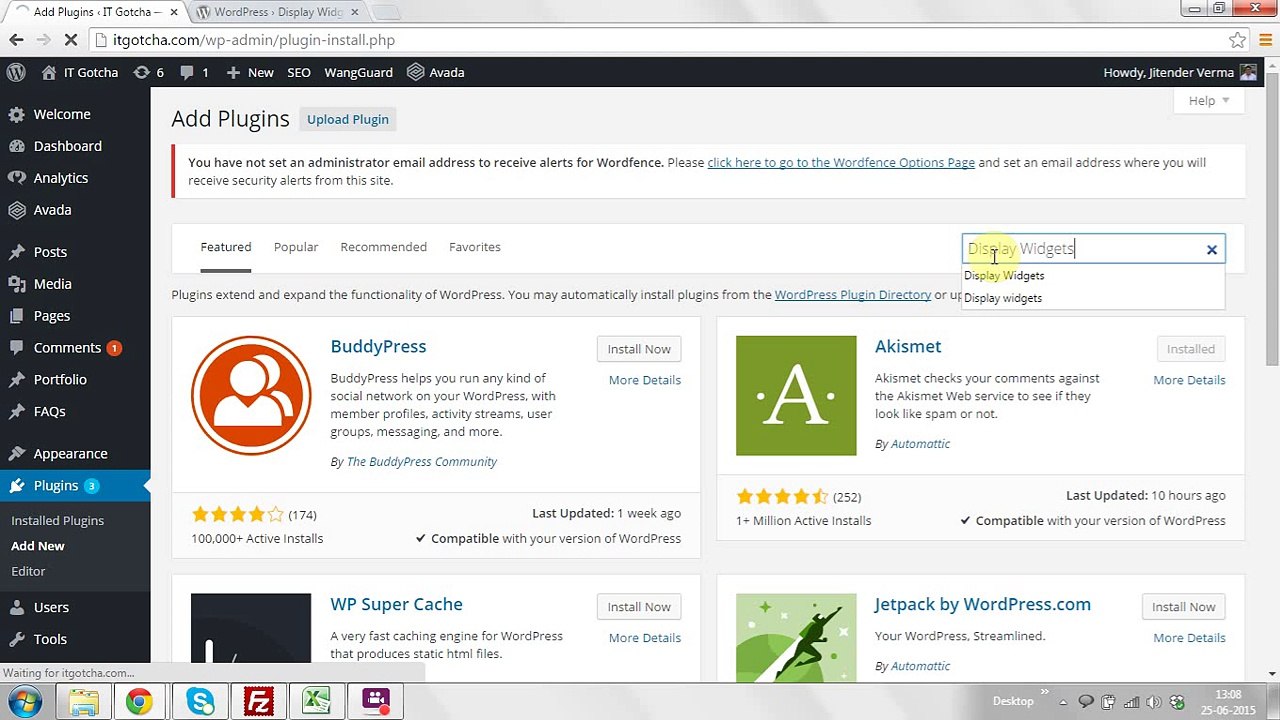View More Details for WP Super Cache
1280x720 pixels.
point(645,638)
